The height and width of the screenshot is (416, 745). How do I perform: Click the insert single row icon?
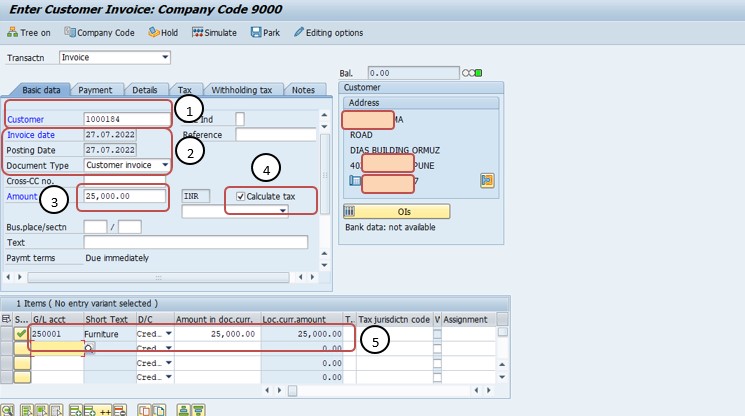click(x=76, y=410)
